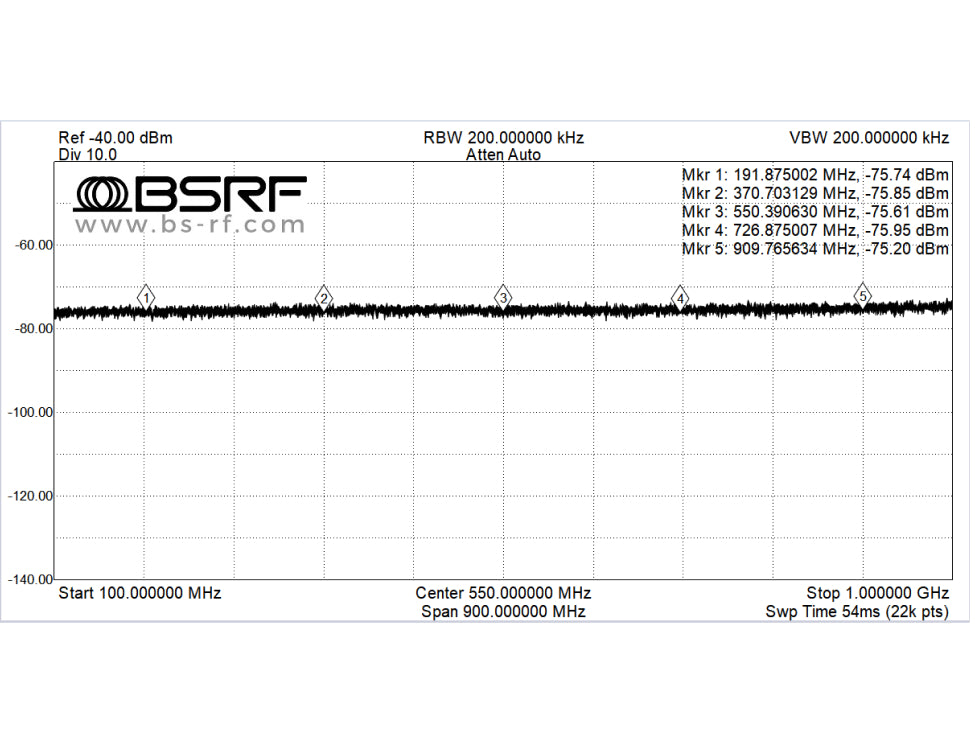The height and width of the screenshot is (750, 975).
Task: Select the Div 10.0 scale setting
Action: pos(88,155)
